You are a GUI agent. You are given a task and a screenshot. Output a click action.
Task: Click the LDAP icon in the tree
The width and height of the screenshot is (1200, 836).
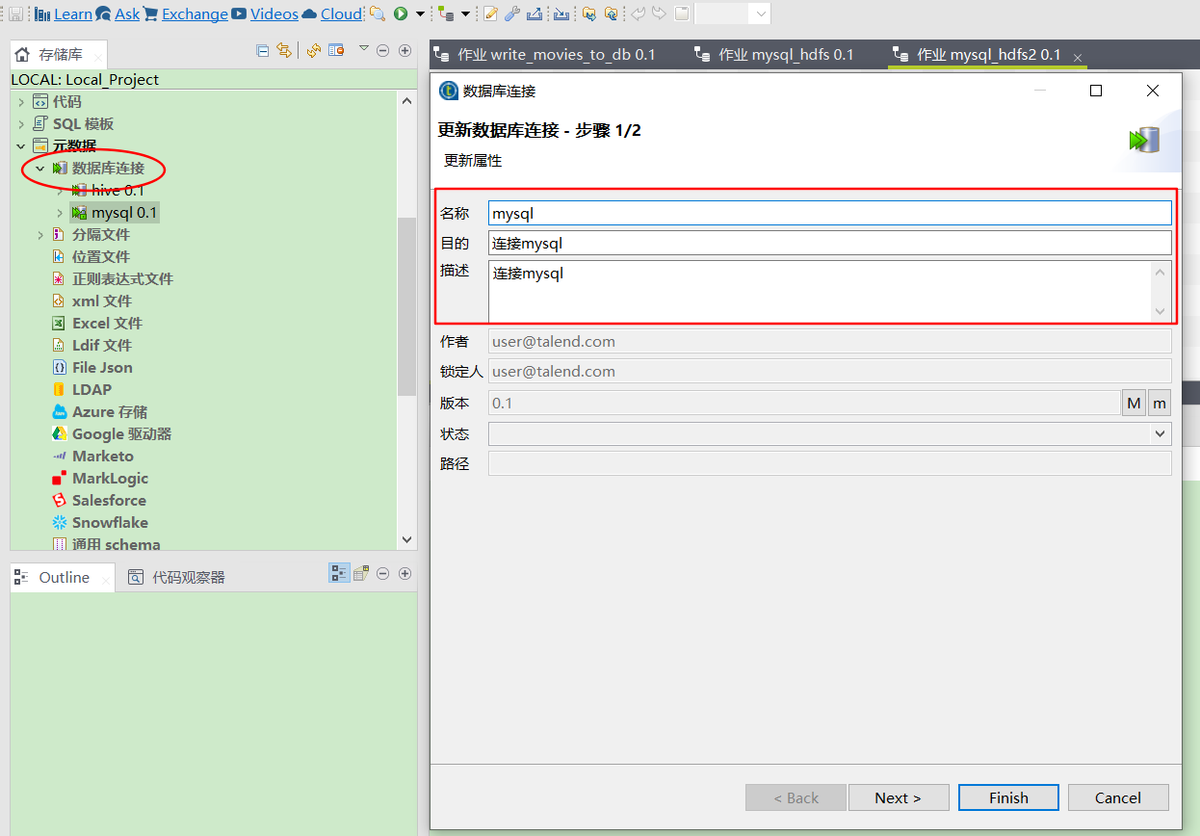tap(59, 389)
